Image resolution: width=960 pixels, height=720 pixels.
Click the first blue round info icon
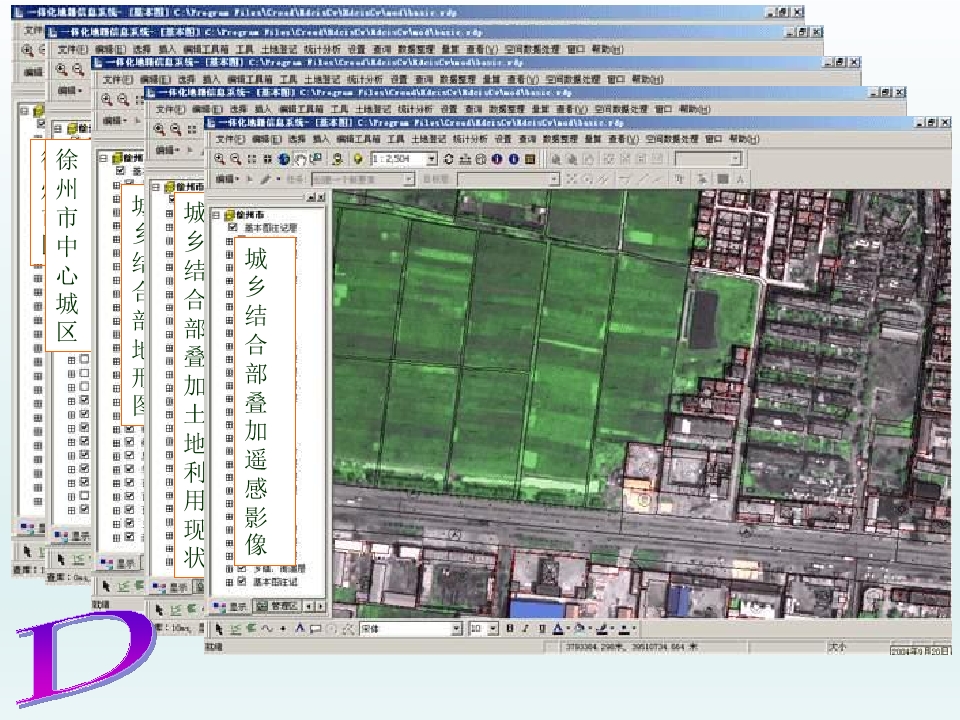[497, 159]
